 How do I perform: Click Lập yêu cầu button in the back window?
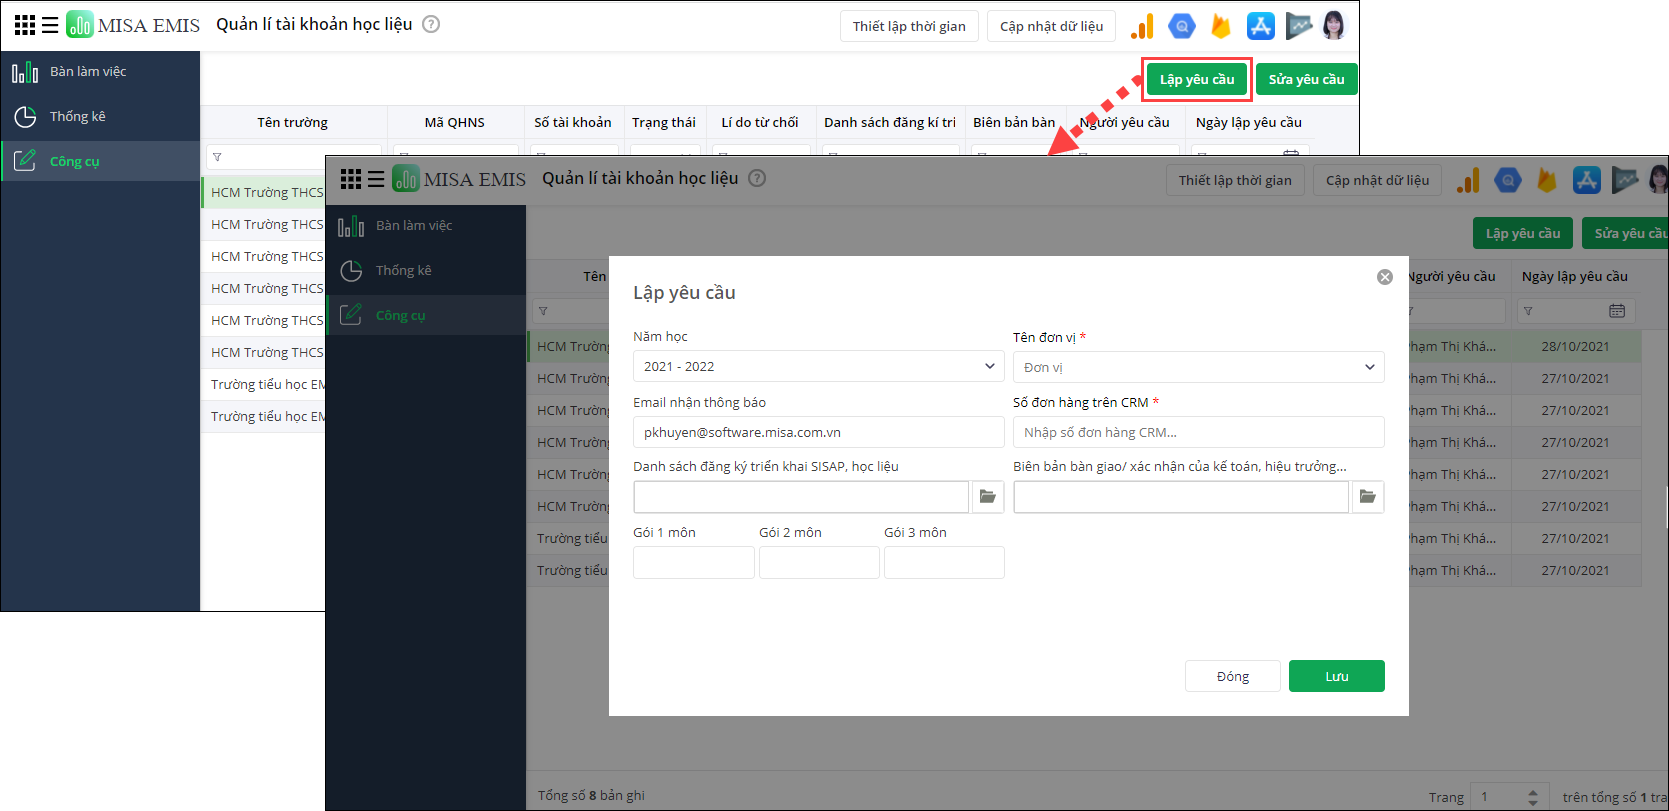(x=1197, y=79)
